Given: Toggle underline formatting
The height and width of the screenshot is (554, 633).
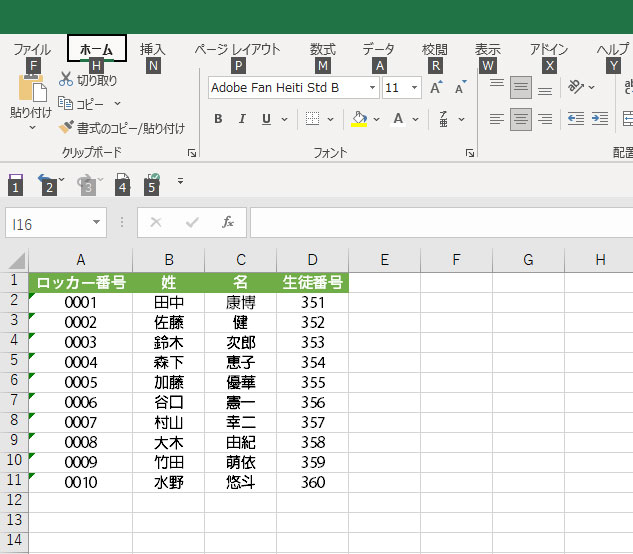Looking at the screenshot, I should click(266, 119).
